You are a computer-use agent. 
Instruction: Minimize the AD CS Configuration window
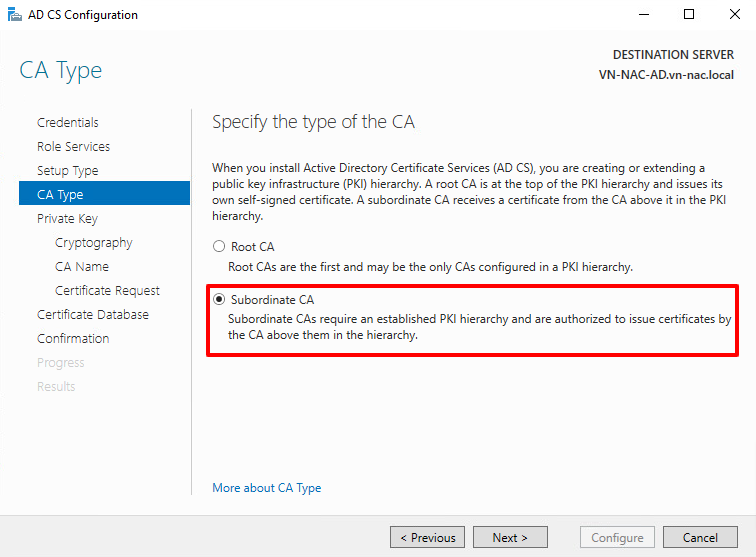[643, 15]
